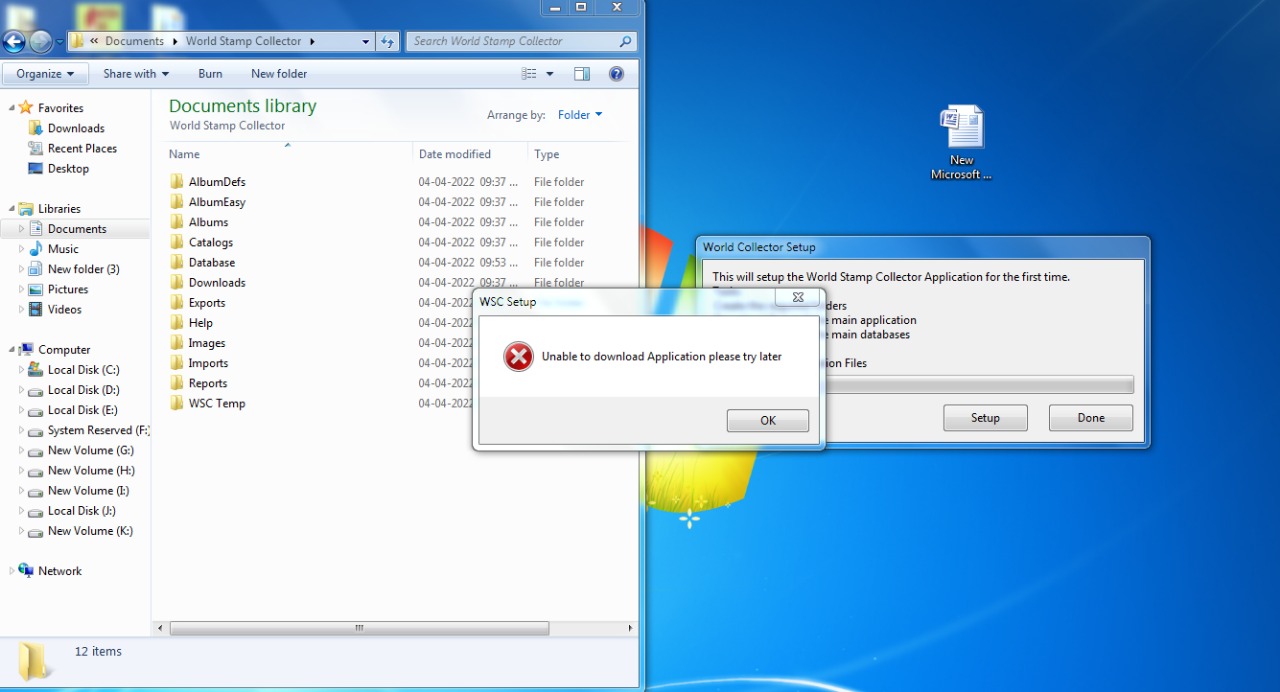Sort by Date modified column header
Viewport: 1280px width, 692px height.
pos(470,154)
